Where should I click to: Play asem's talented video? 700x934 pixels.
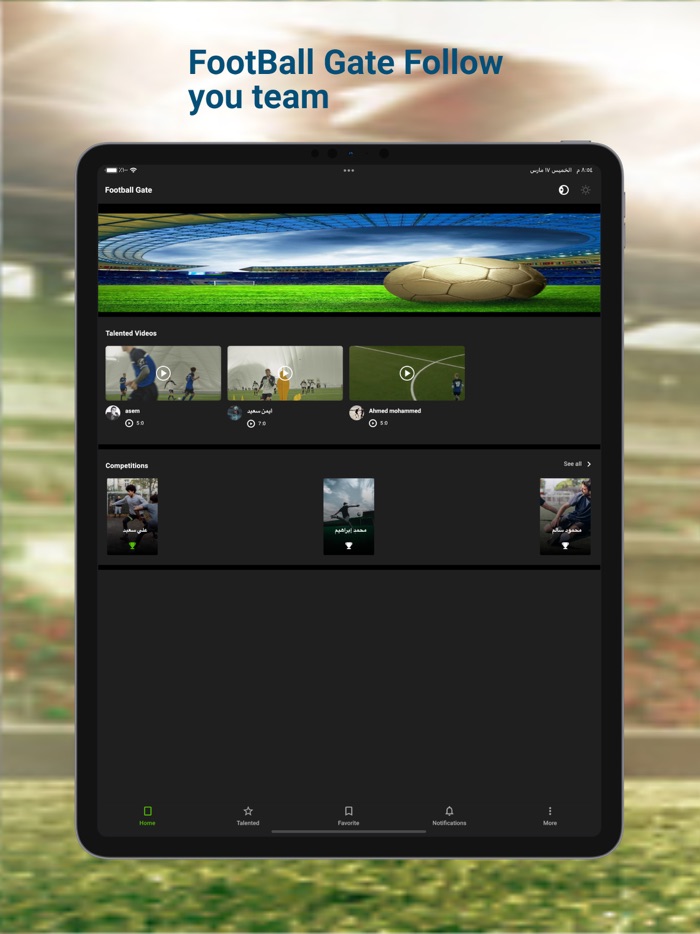tap(163, 373)
